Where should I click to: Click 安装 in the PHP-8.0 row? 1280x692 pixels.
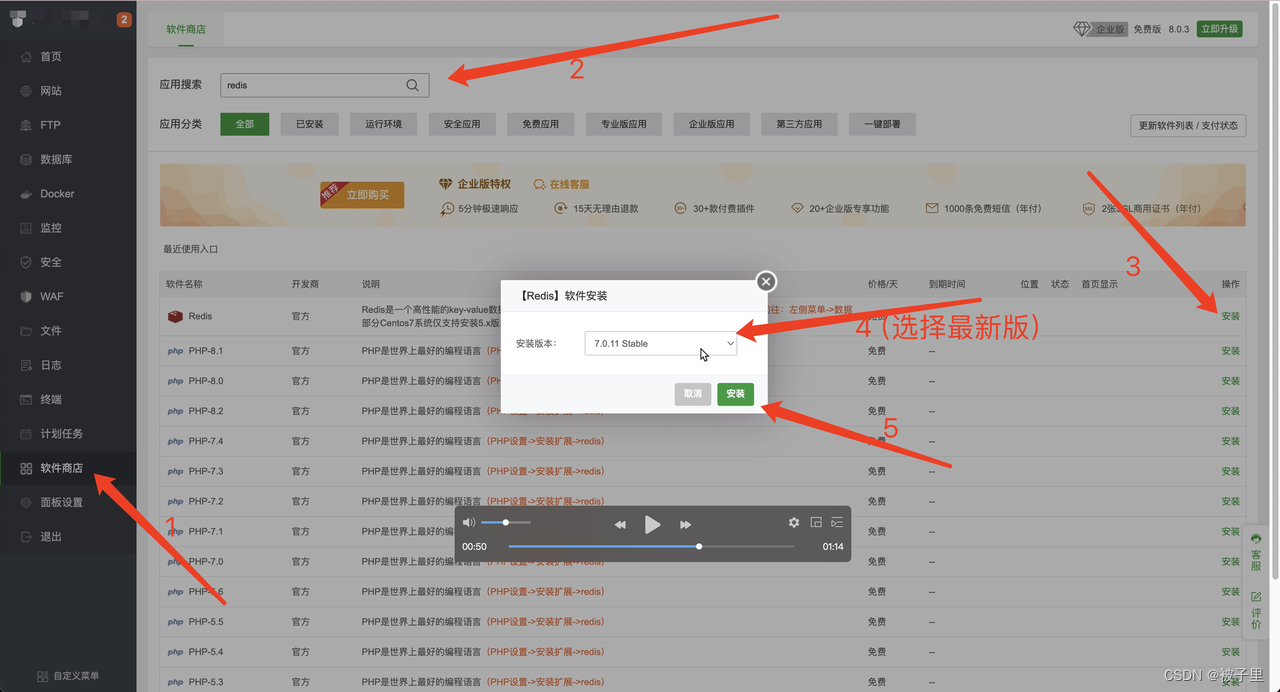click(1230, 381)
